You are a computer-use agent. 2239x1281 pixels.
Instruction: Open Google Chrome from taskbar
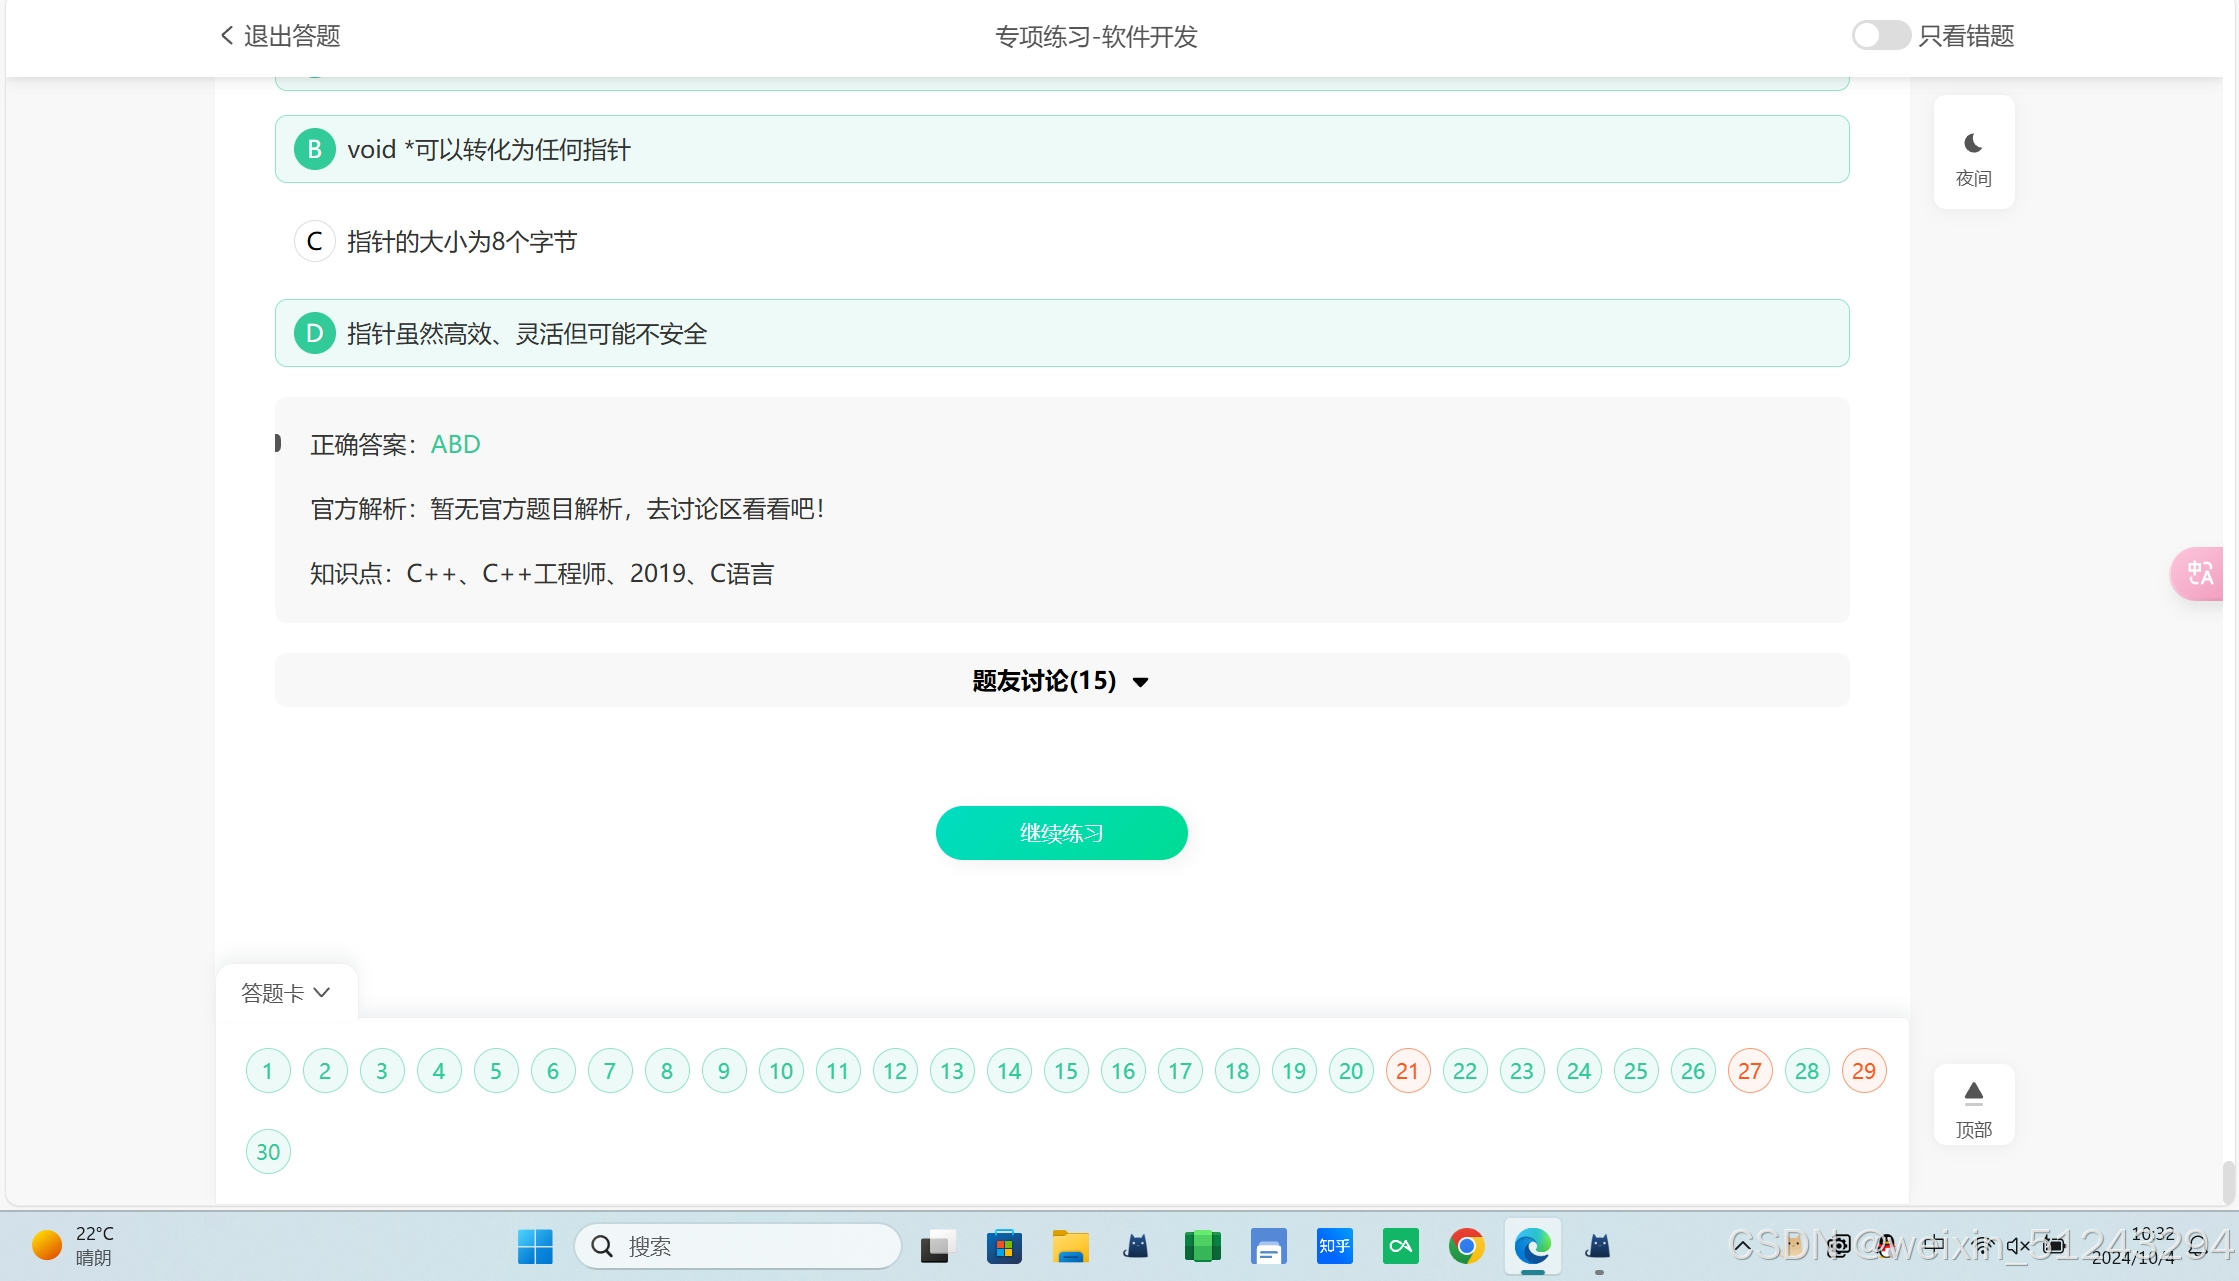click(1466, 1246)
